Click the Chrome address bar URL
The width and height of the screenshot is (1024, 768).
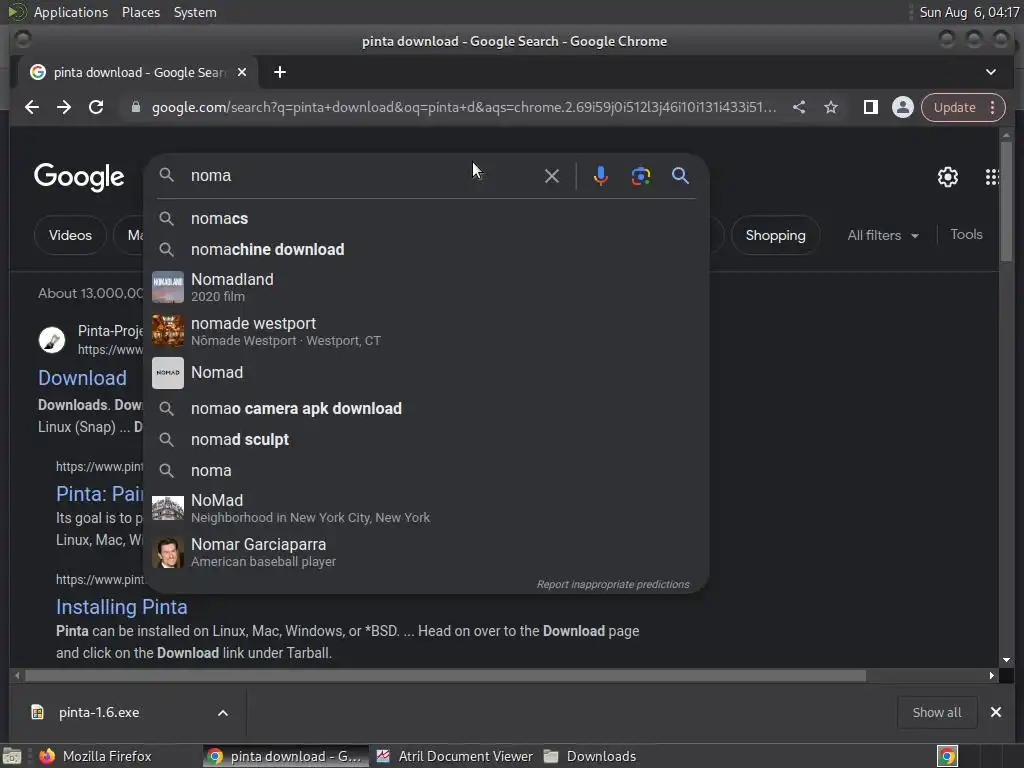coord(464,107)
